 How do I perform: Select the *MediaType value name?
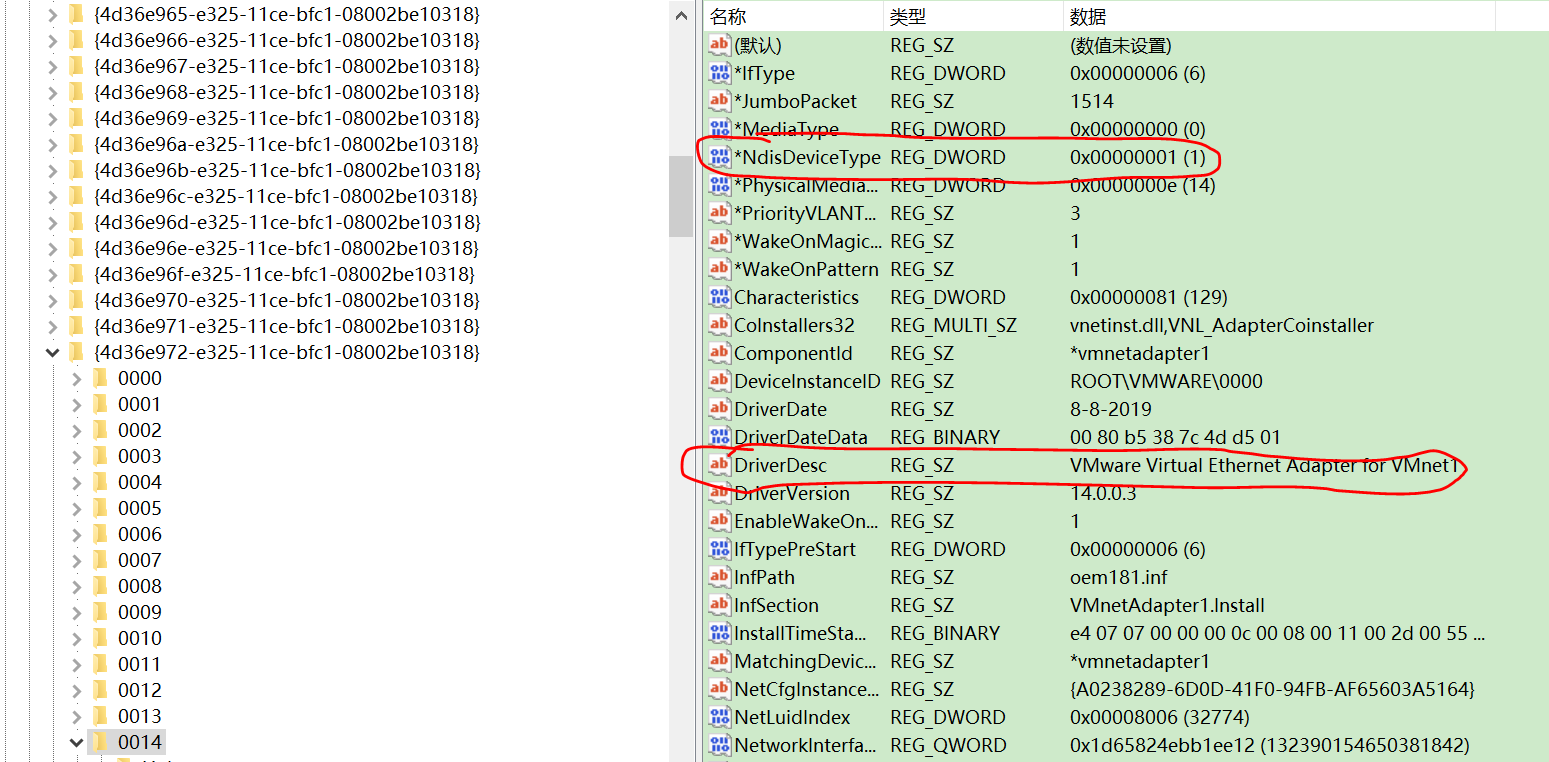coord(786,129)
